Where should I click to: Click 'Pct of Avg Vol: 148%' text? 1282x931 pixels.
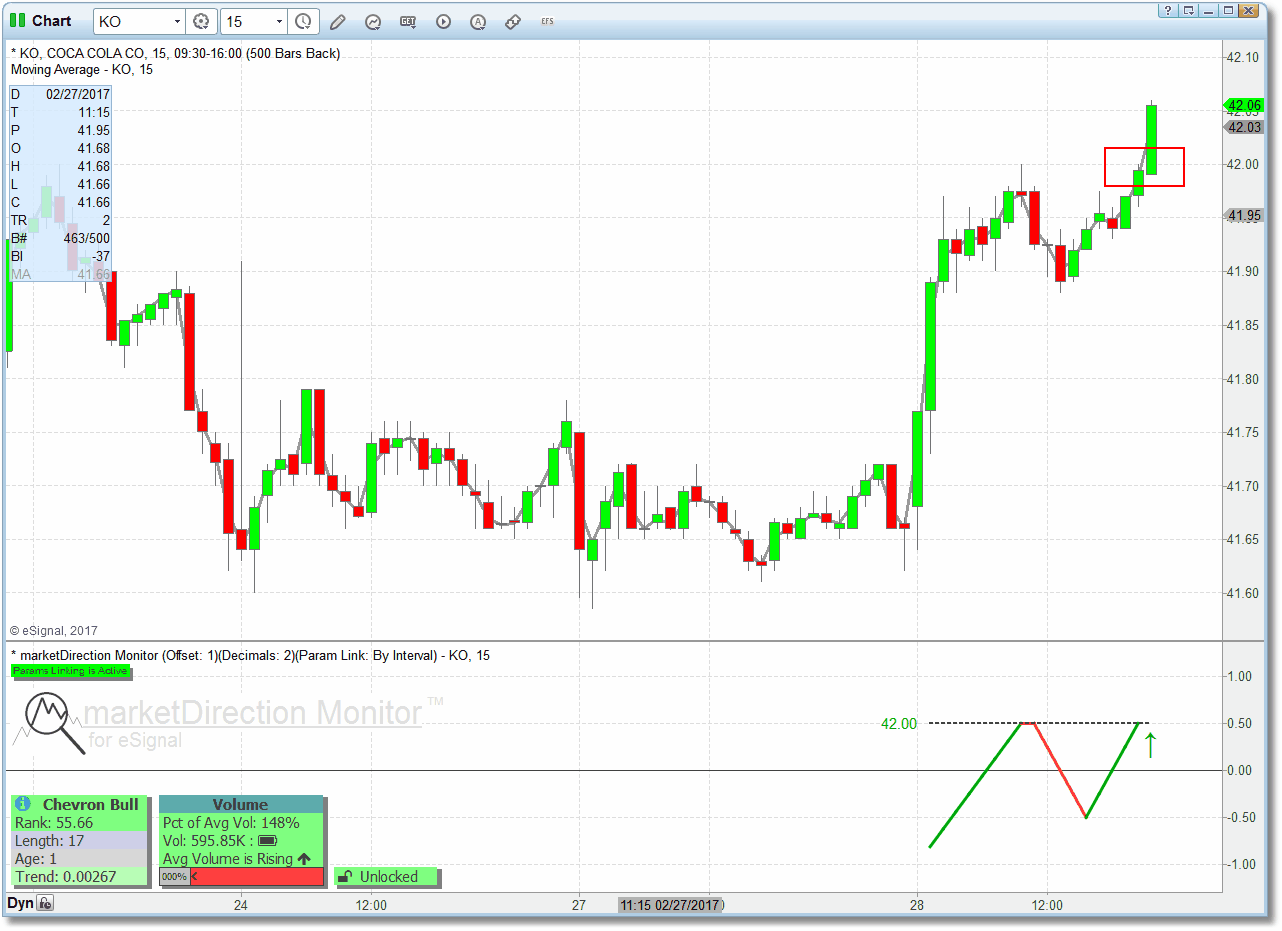[231, 823]
